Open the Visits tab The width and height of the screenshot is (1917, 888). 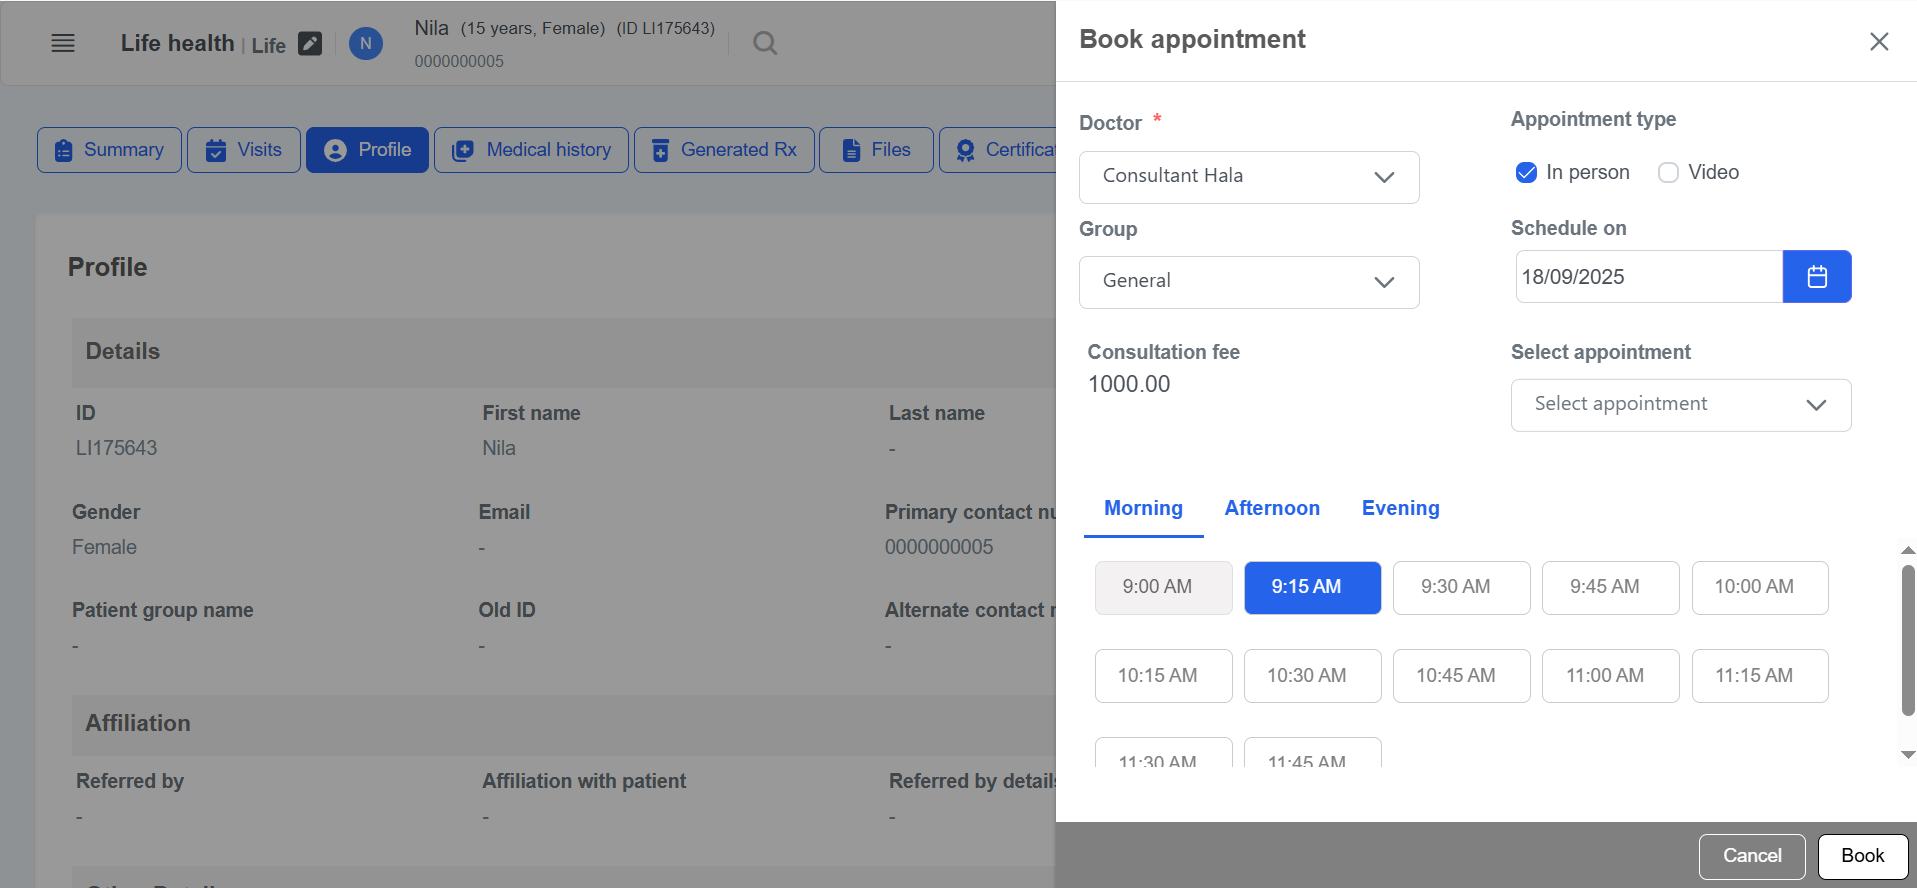[x=244, y=150]
